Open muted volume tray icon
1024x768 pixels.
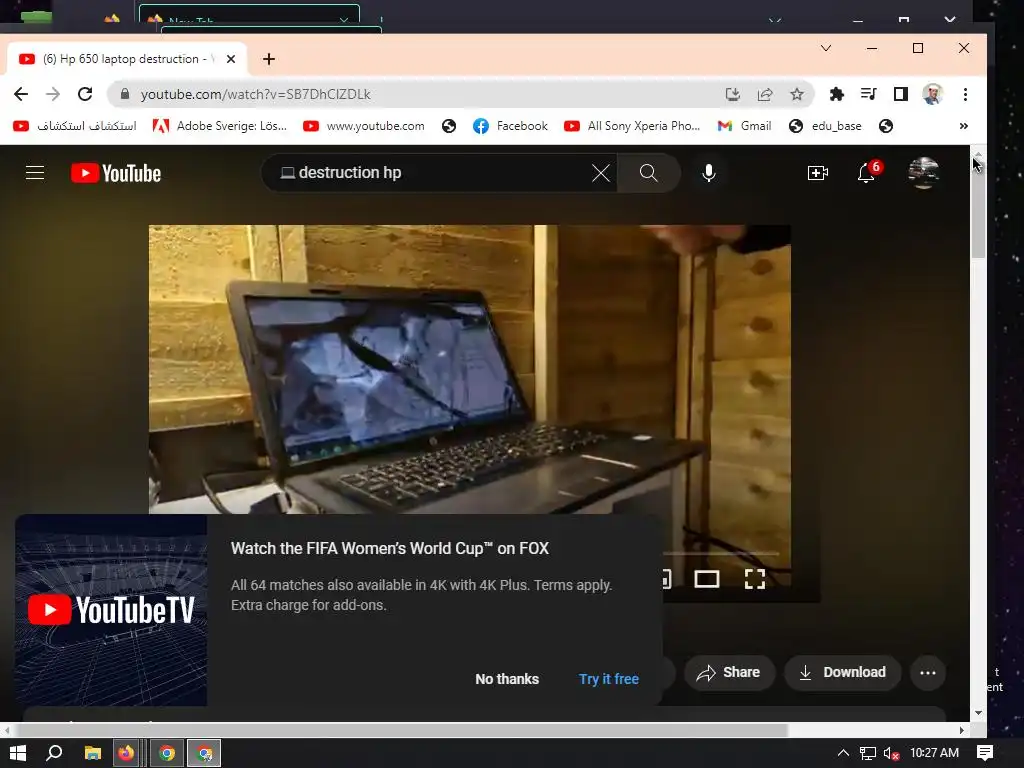pyautogui.click(x=891, y=753)
